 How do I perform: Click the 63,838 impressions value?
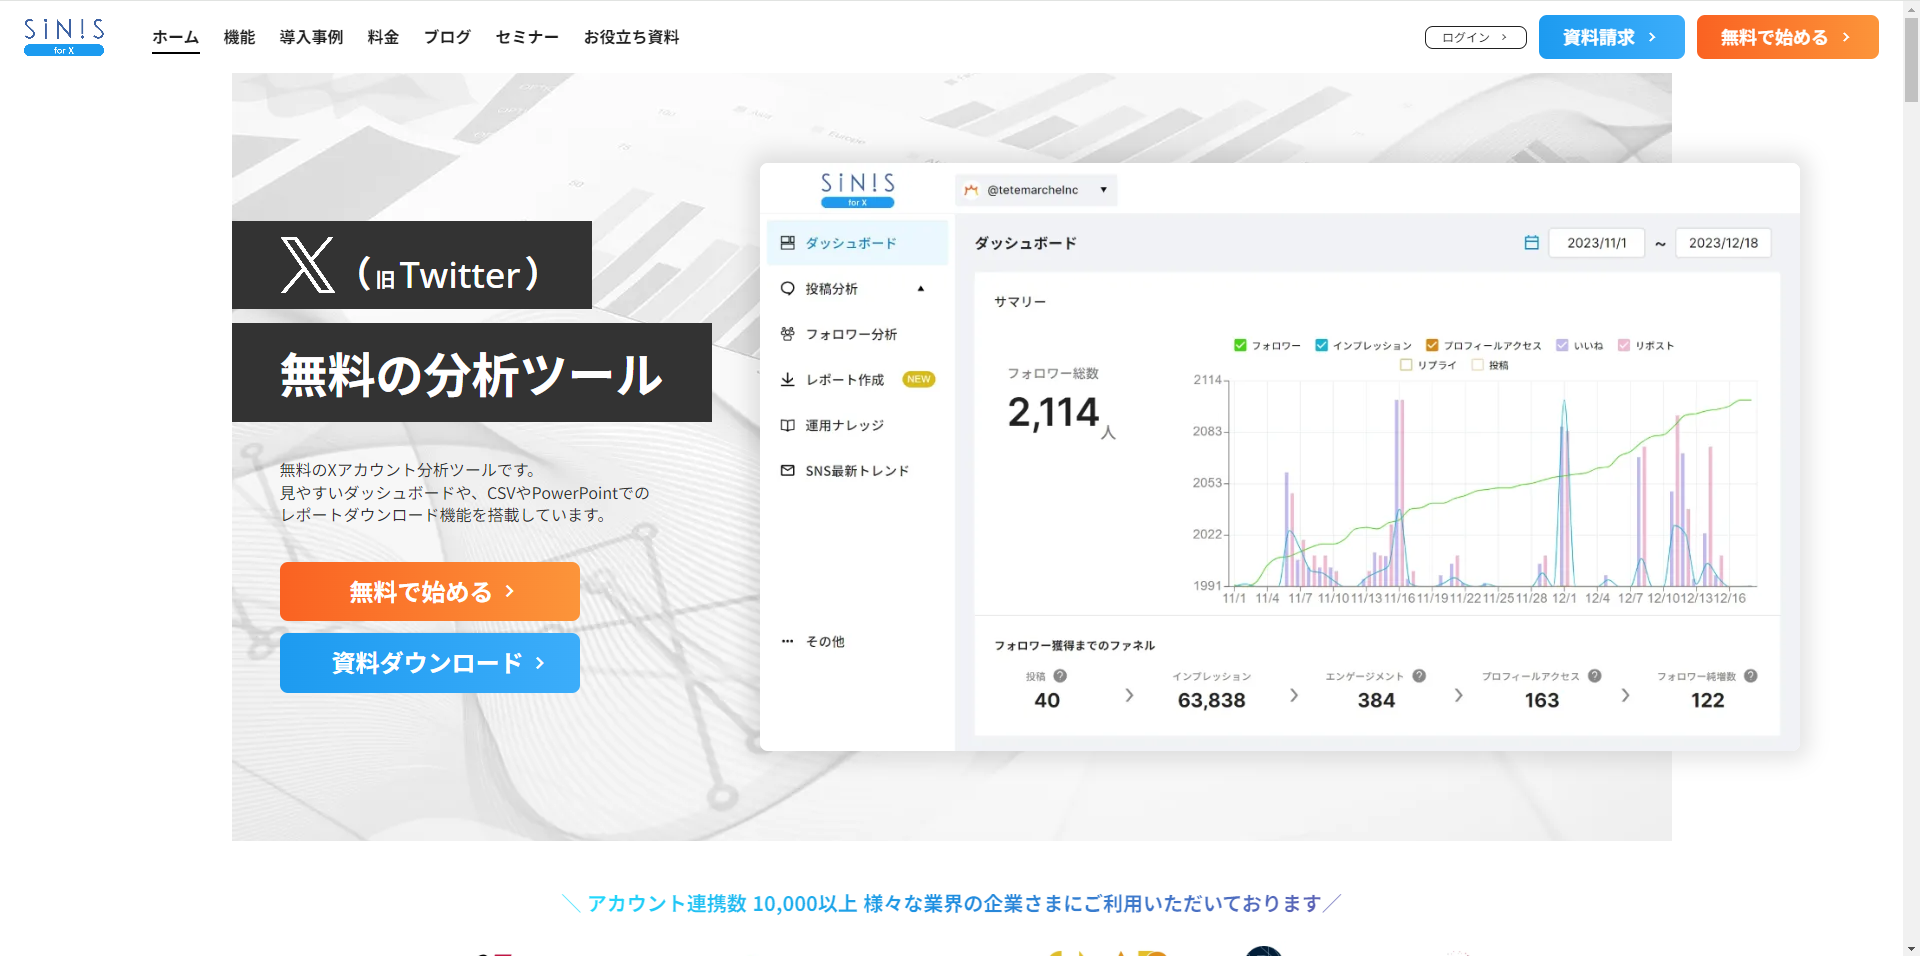[1211, 700]
